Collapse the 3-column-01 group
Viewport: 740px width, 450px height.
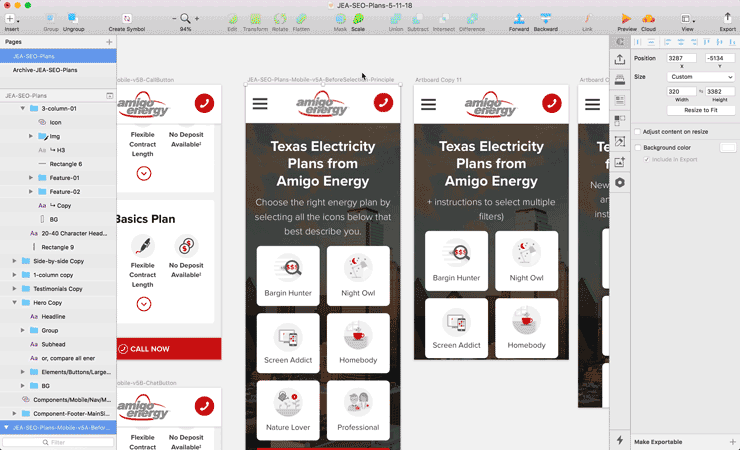[22, 108]
